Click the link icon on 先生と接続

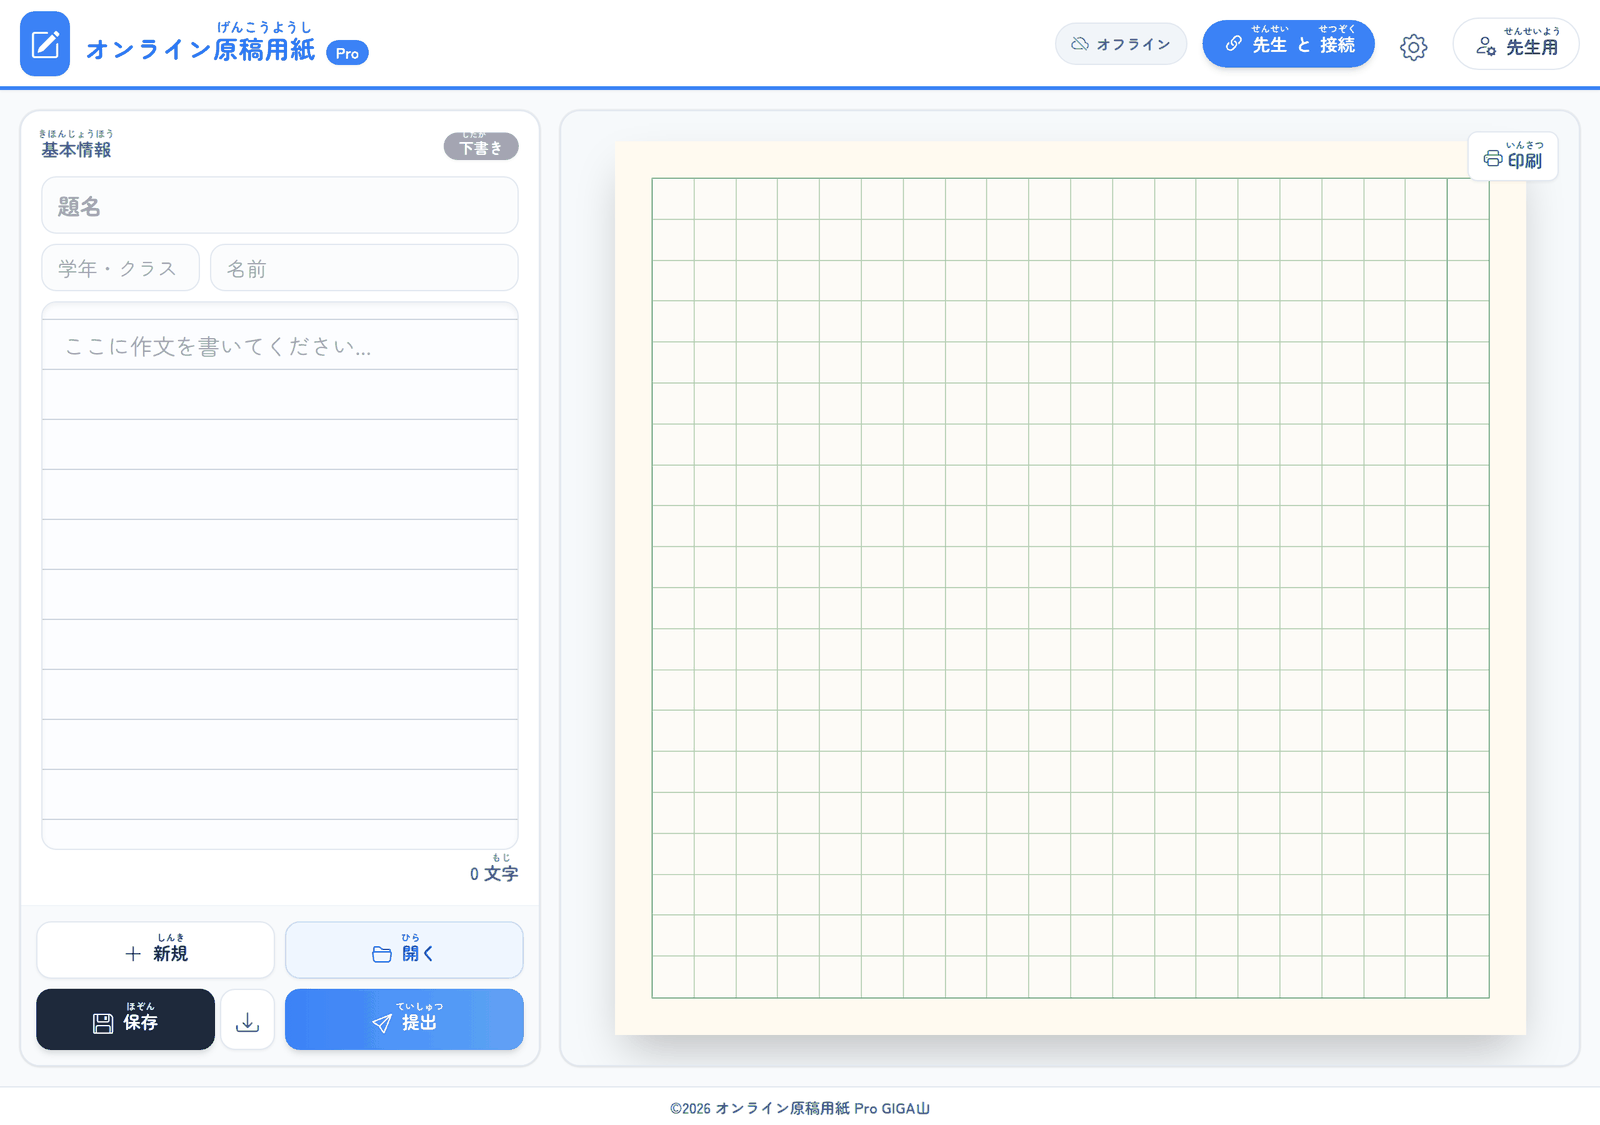[x=1234, y=44]
